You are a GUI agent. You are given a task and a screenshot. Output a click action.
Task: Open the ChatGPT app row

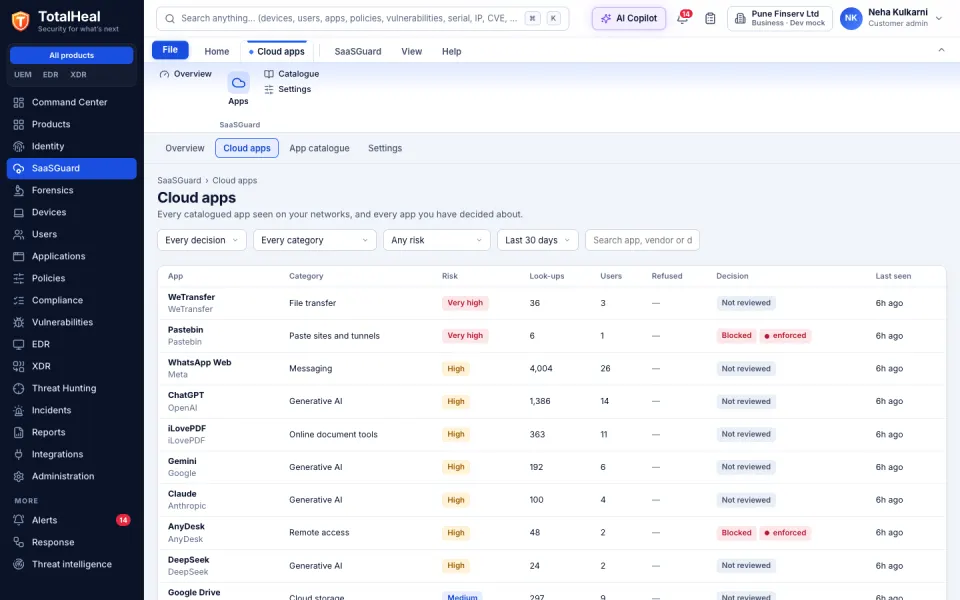[x=552, y=402]
